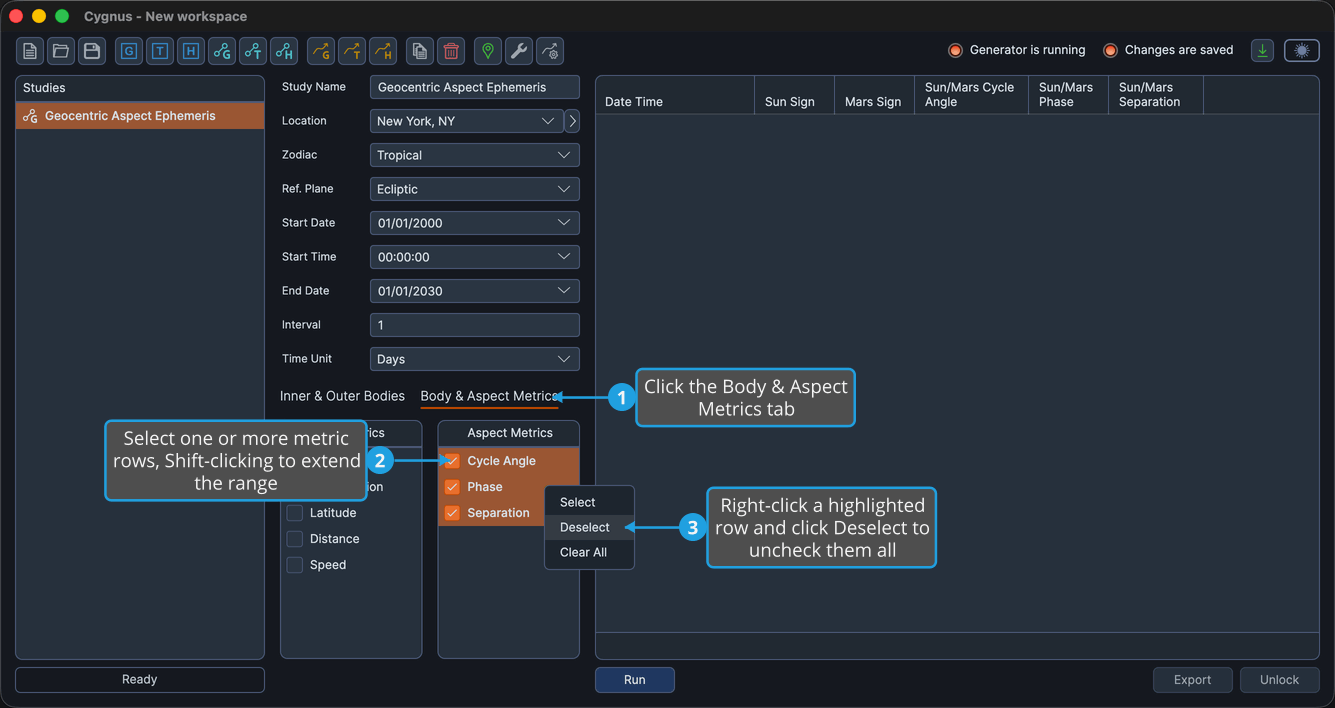Open the Zodiac dropdown set to Tropical
The width and height of the screenshot is (1335, 708).
tap(475, 155)
